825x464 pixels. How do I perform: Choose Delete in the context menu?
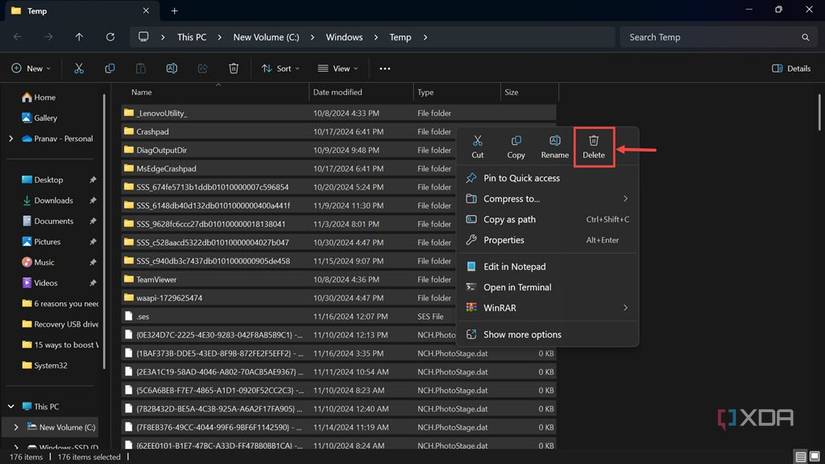pyautogui.click(x=593, y=147)
